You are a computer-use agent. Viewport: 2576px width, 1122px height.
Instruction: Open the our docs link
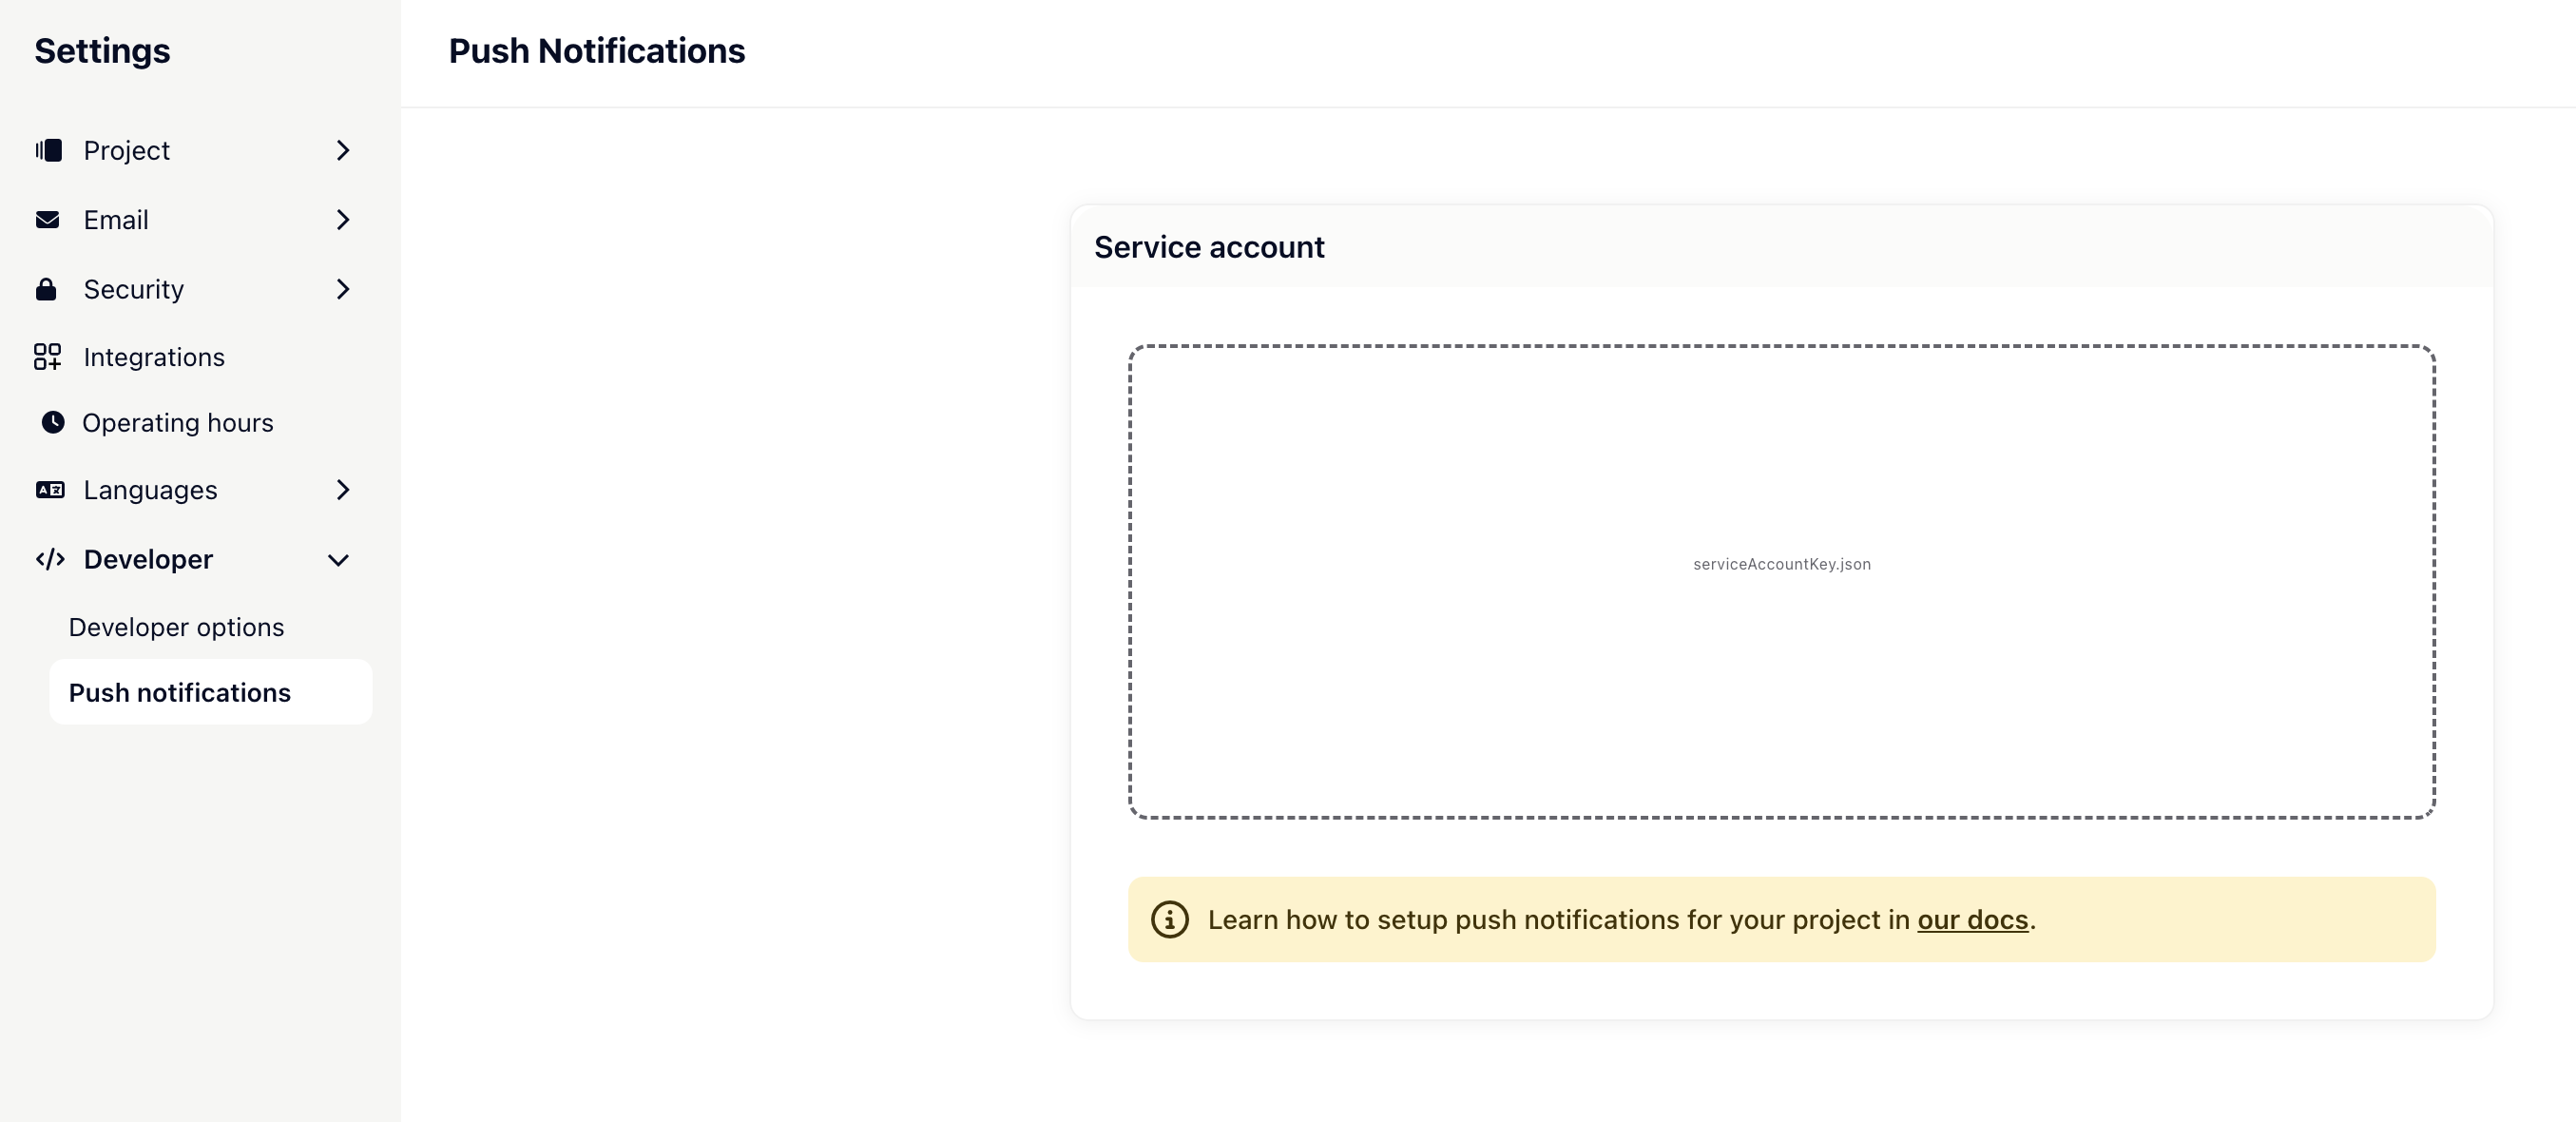coord(1972,920)
